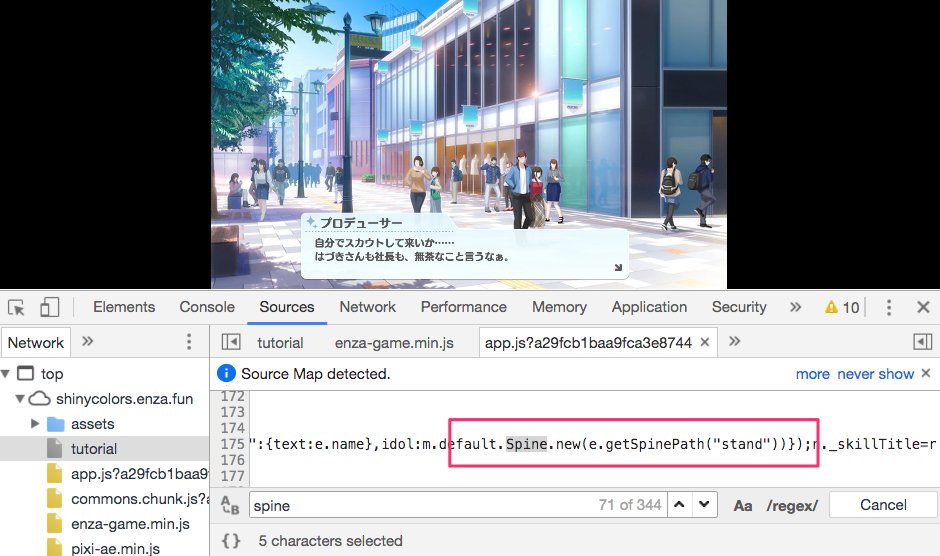Open the Elements tab
940x556 pixels.
(124, 307)
